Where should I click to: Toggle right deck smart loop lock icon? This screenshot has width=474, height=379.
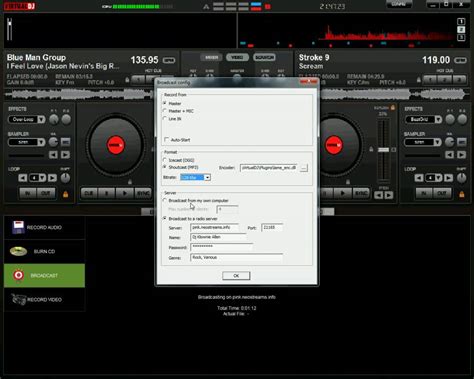[462, 194]
